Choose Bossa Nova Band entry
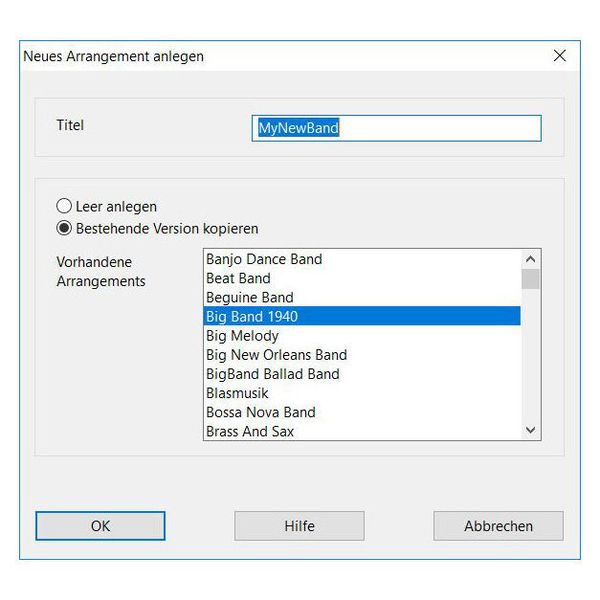The image size is (600, 600). (260, 412)
